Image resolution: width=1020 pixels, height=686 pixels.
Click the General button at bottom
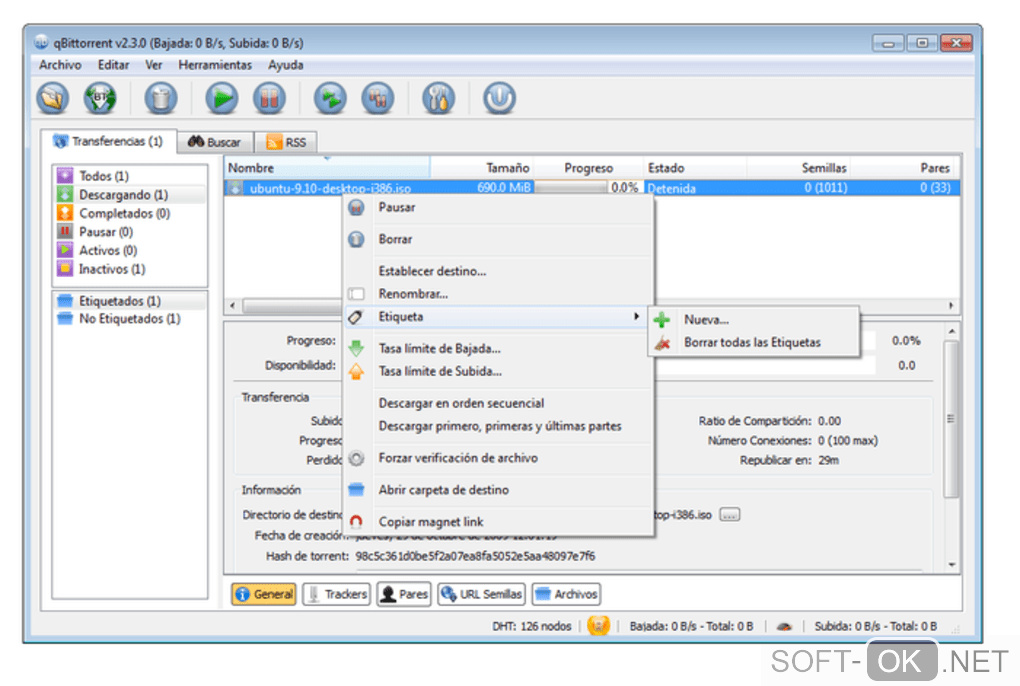pos(263,594)
